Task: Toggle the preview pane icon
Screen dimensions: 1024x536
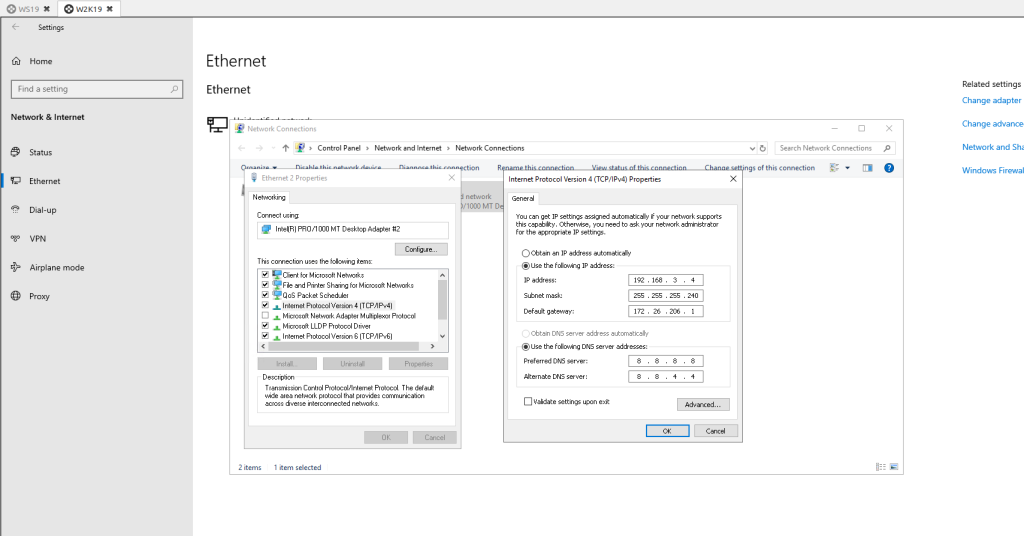Action: pyautogui.click(x=867, y=168)
